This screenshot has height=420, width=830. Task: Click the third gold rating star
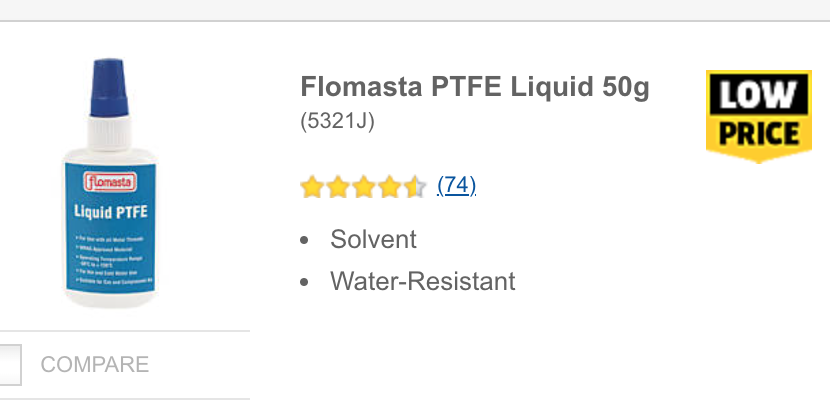tap(364, 187)
